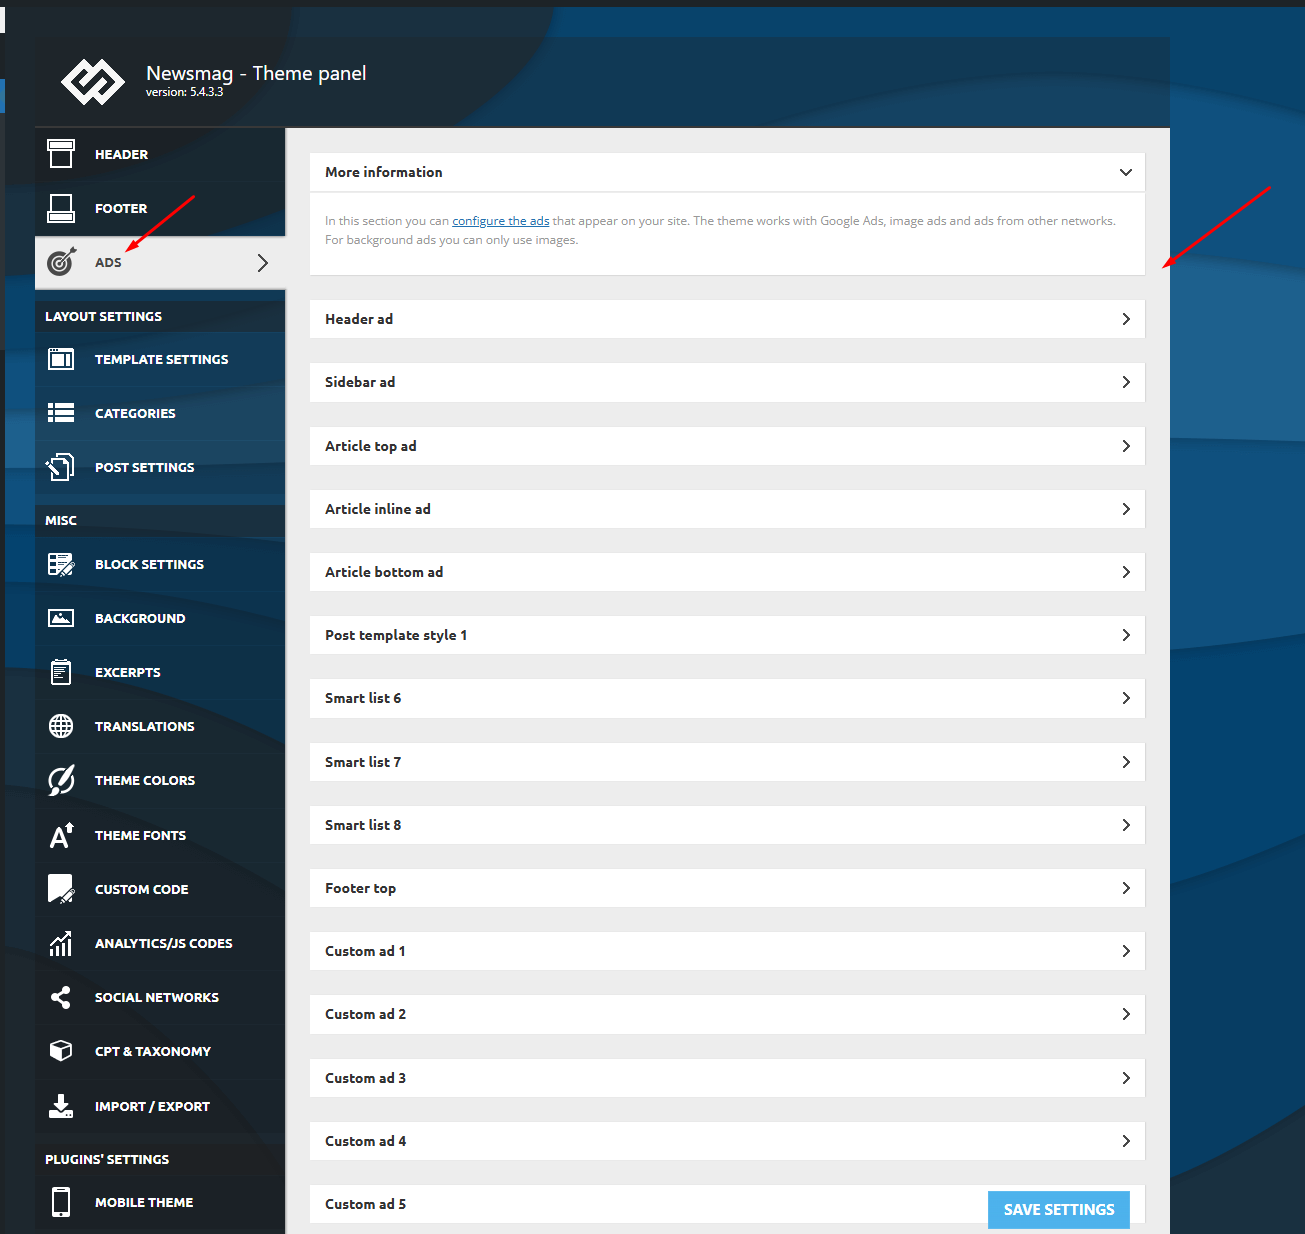Click the SAVE SETTINGS button

click(1059, 1209)
